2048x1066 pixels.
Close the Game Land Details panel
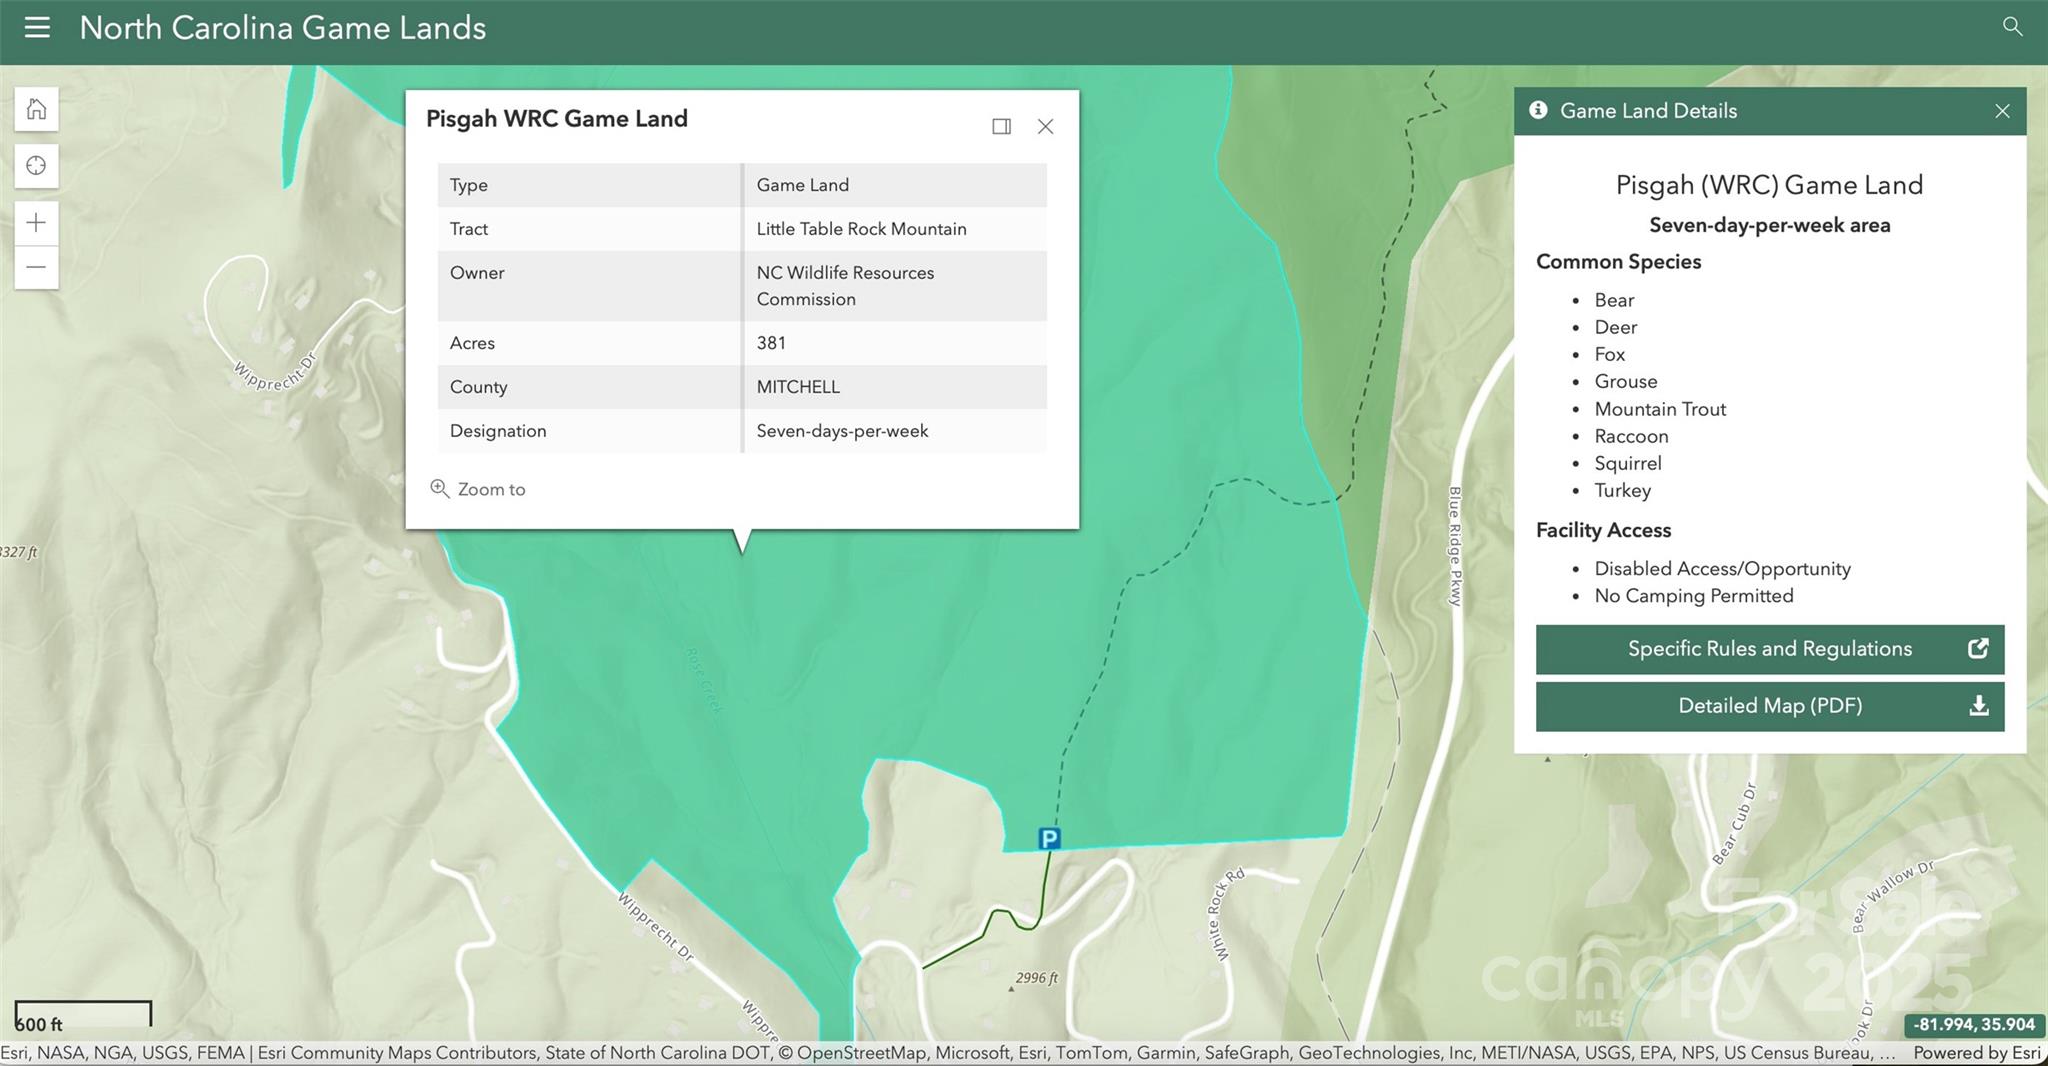[2002, 111]
